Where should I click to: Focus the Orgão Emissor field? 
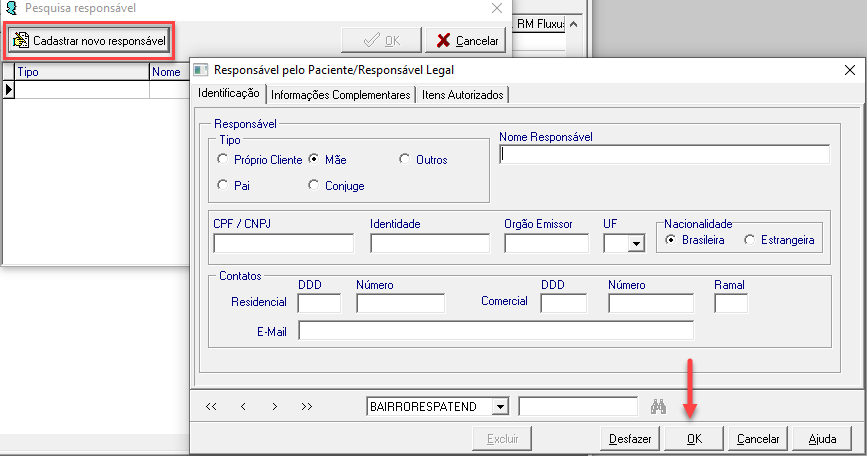coord(546,243)
